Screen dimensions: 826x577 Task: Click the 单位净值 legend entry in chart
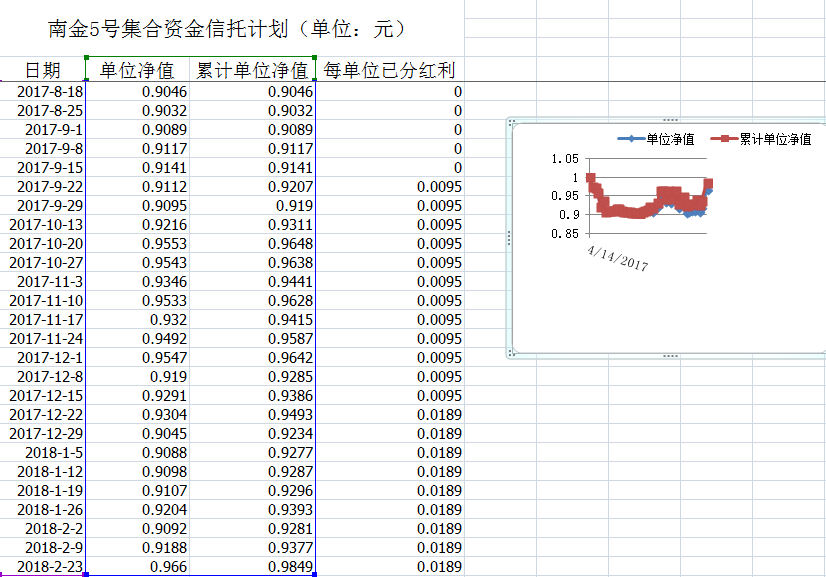tap(656, 139)
